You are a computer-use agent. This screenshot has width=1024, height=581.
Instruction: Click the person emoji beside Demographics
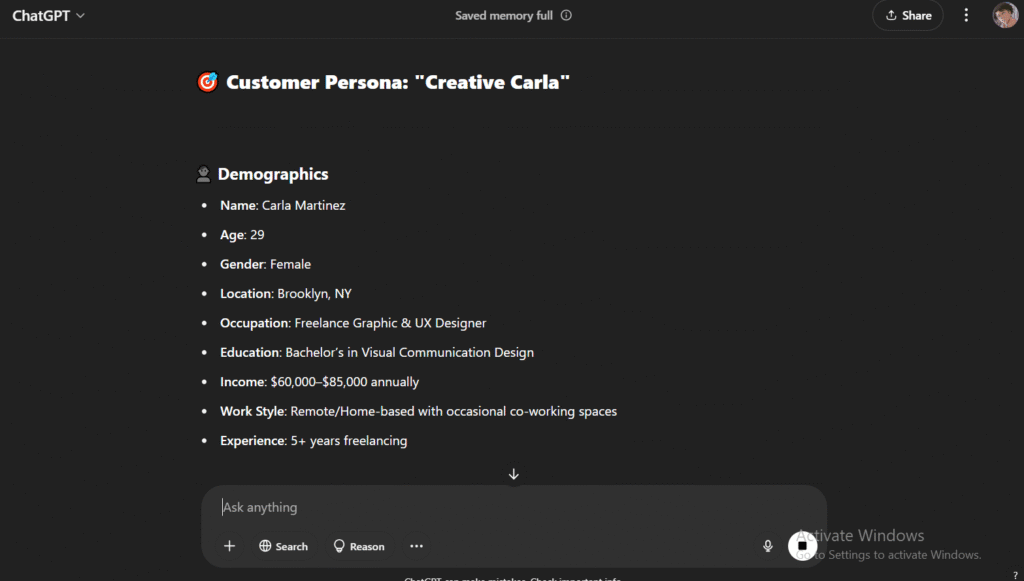tap(204, 174)
